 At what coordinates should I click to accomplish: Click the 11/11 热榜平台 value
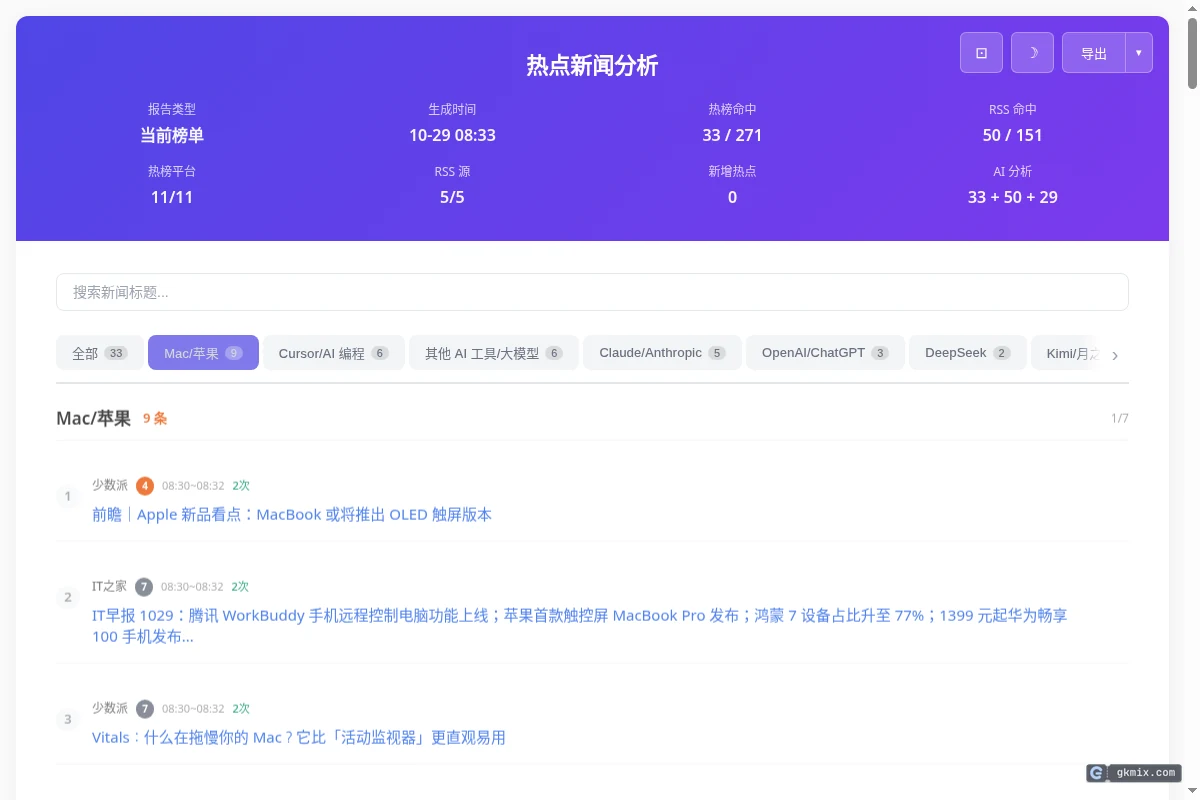[172, 197]
